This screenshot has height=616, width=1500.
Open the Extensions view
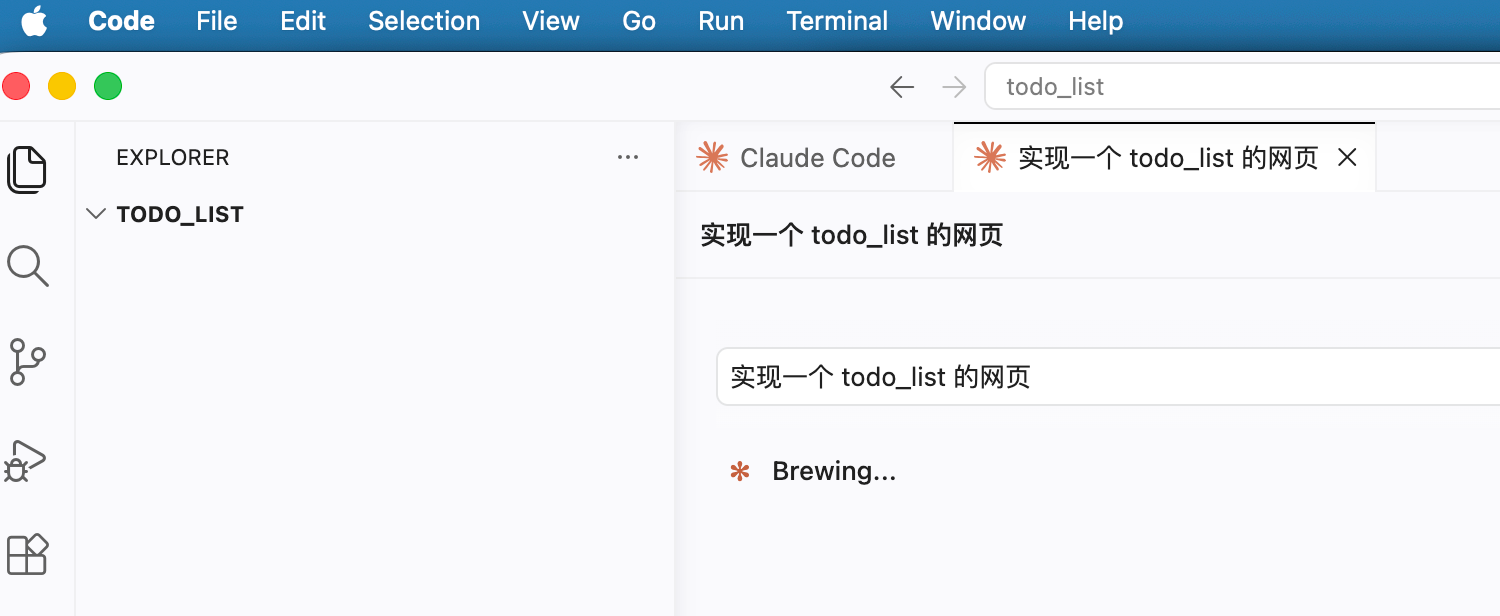[27, 554]
